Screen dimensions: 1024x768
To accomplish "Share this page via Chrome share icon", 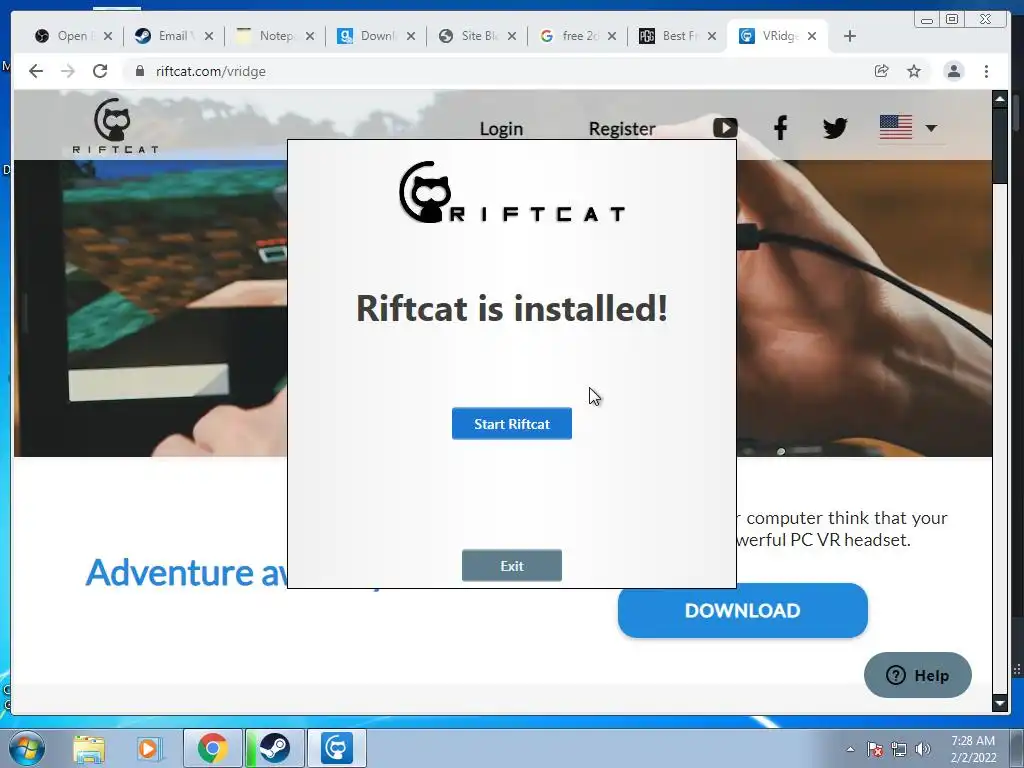I will click(x=882, y=71).
